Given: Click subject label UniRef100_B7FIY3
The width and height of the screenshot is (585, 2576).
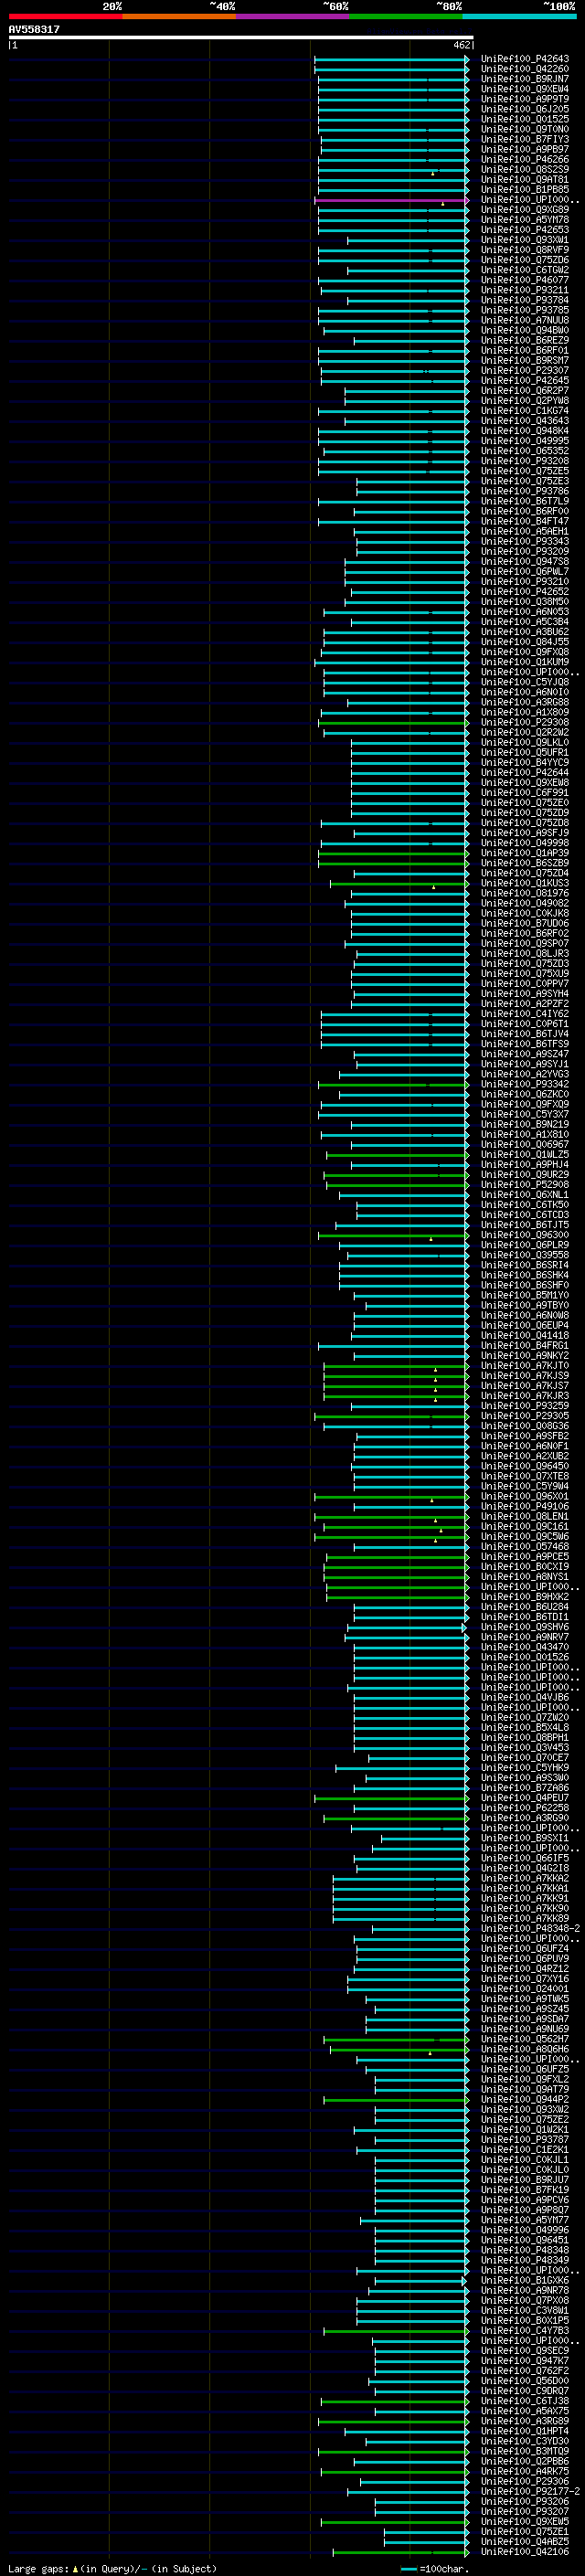Looking at the screenshot, I should [524, 140].
